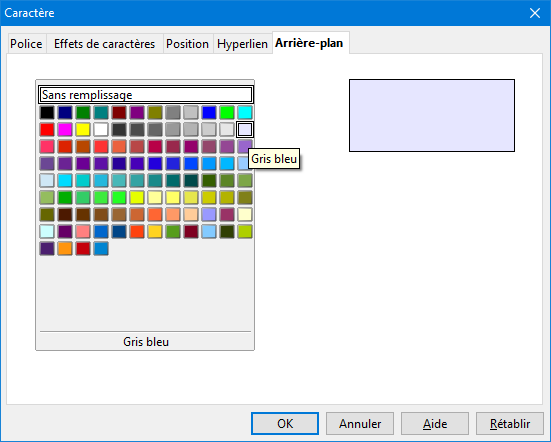
Task: Select the bright yellow color swatch
Action: [83, 129]
